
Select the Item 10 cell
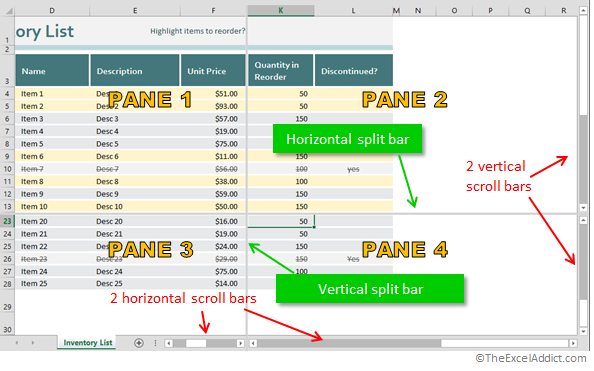point(52,207)
